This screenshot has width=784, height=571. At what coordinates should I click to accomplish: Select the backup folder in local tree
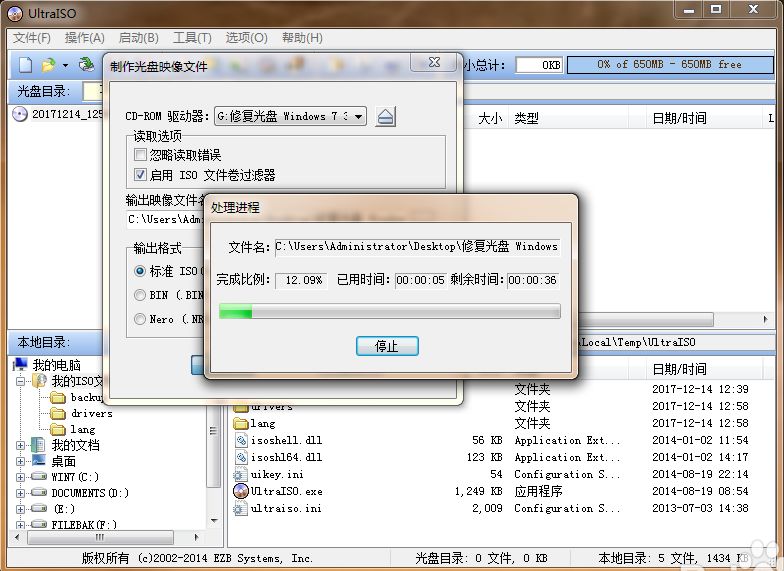click(86, 398)
